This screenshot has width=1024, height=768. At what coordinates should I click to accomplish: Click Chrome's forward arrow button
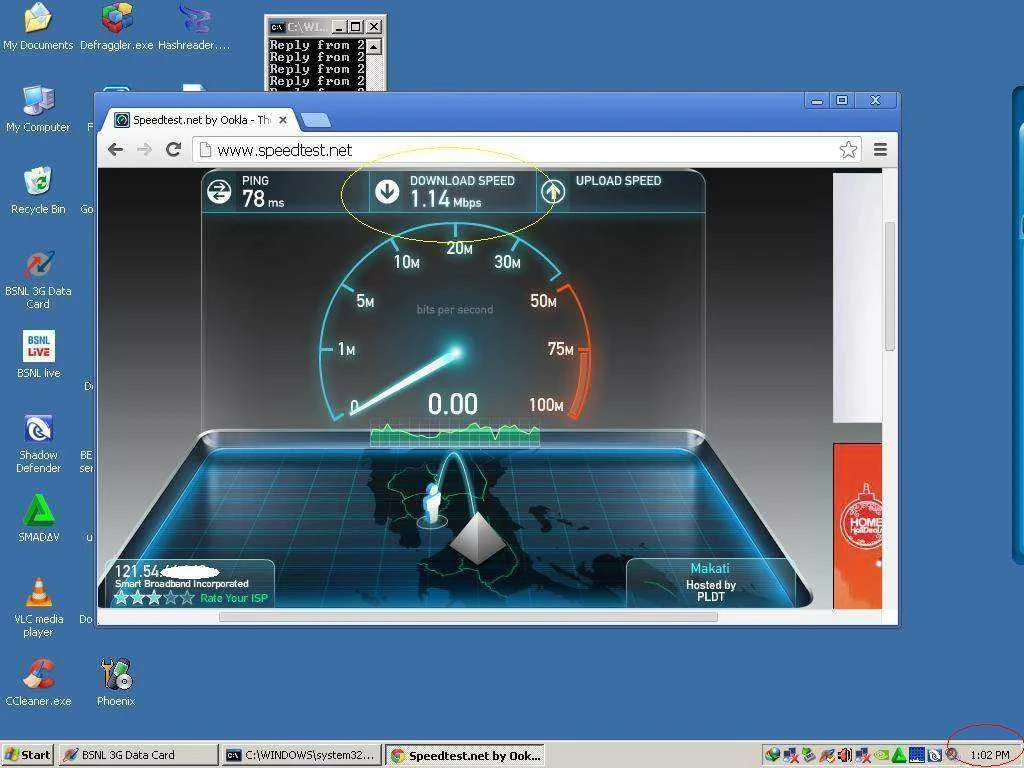click(x=144, y=150)
